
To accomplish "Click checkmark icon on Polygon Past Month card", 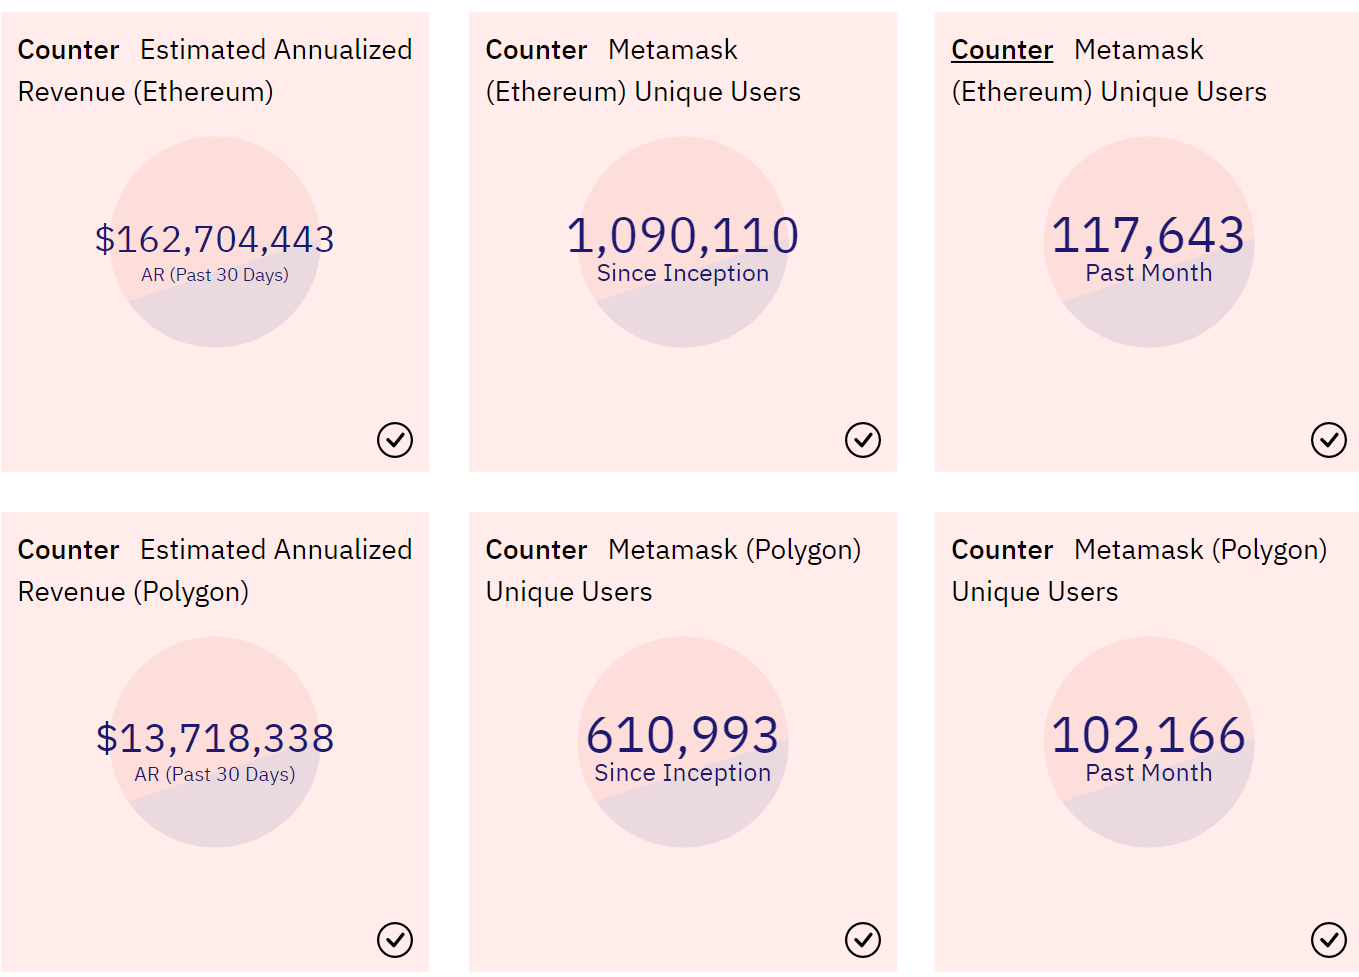I will [x=1328, y=939].
